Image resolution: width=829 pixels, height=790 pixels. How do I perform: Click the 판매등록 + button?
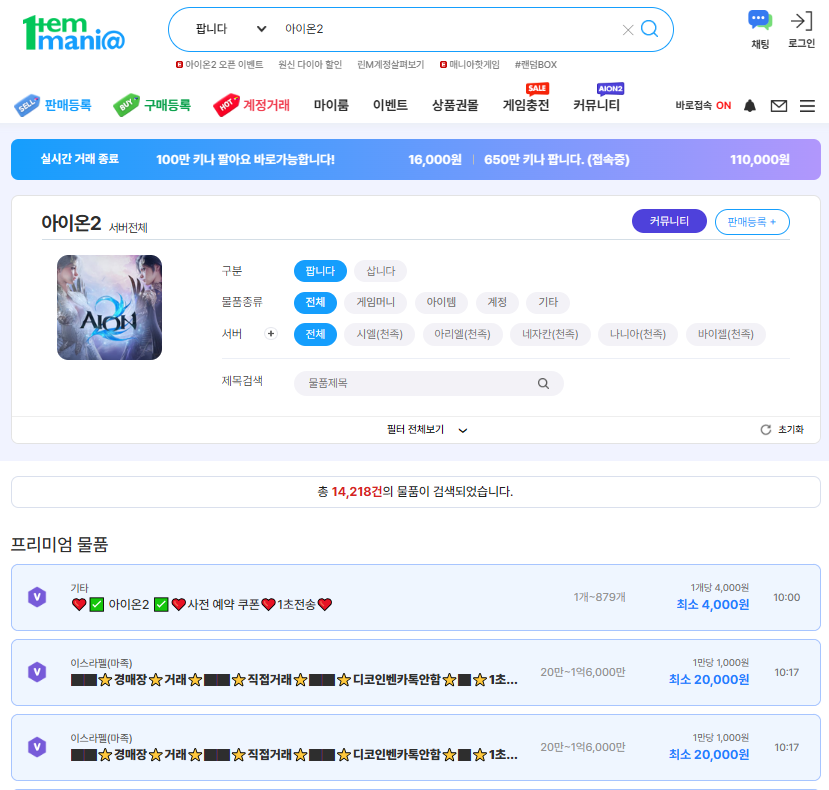(752, 222)
